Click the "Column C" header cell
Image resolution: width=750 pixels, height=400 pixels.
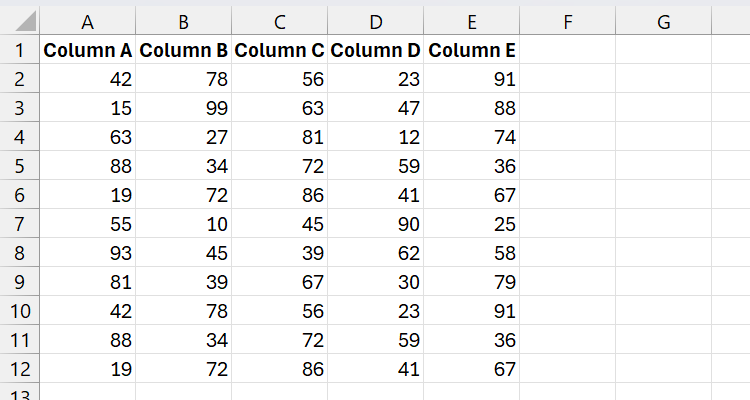tap(279, 50)
